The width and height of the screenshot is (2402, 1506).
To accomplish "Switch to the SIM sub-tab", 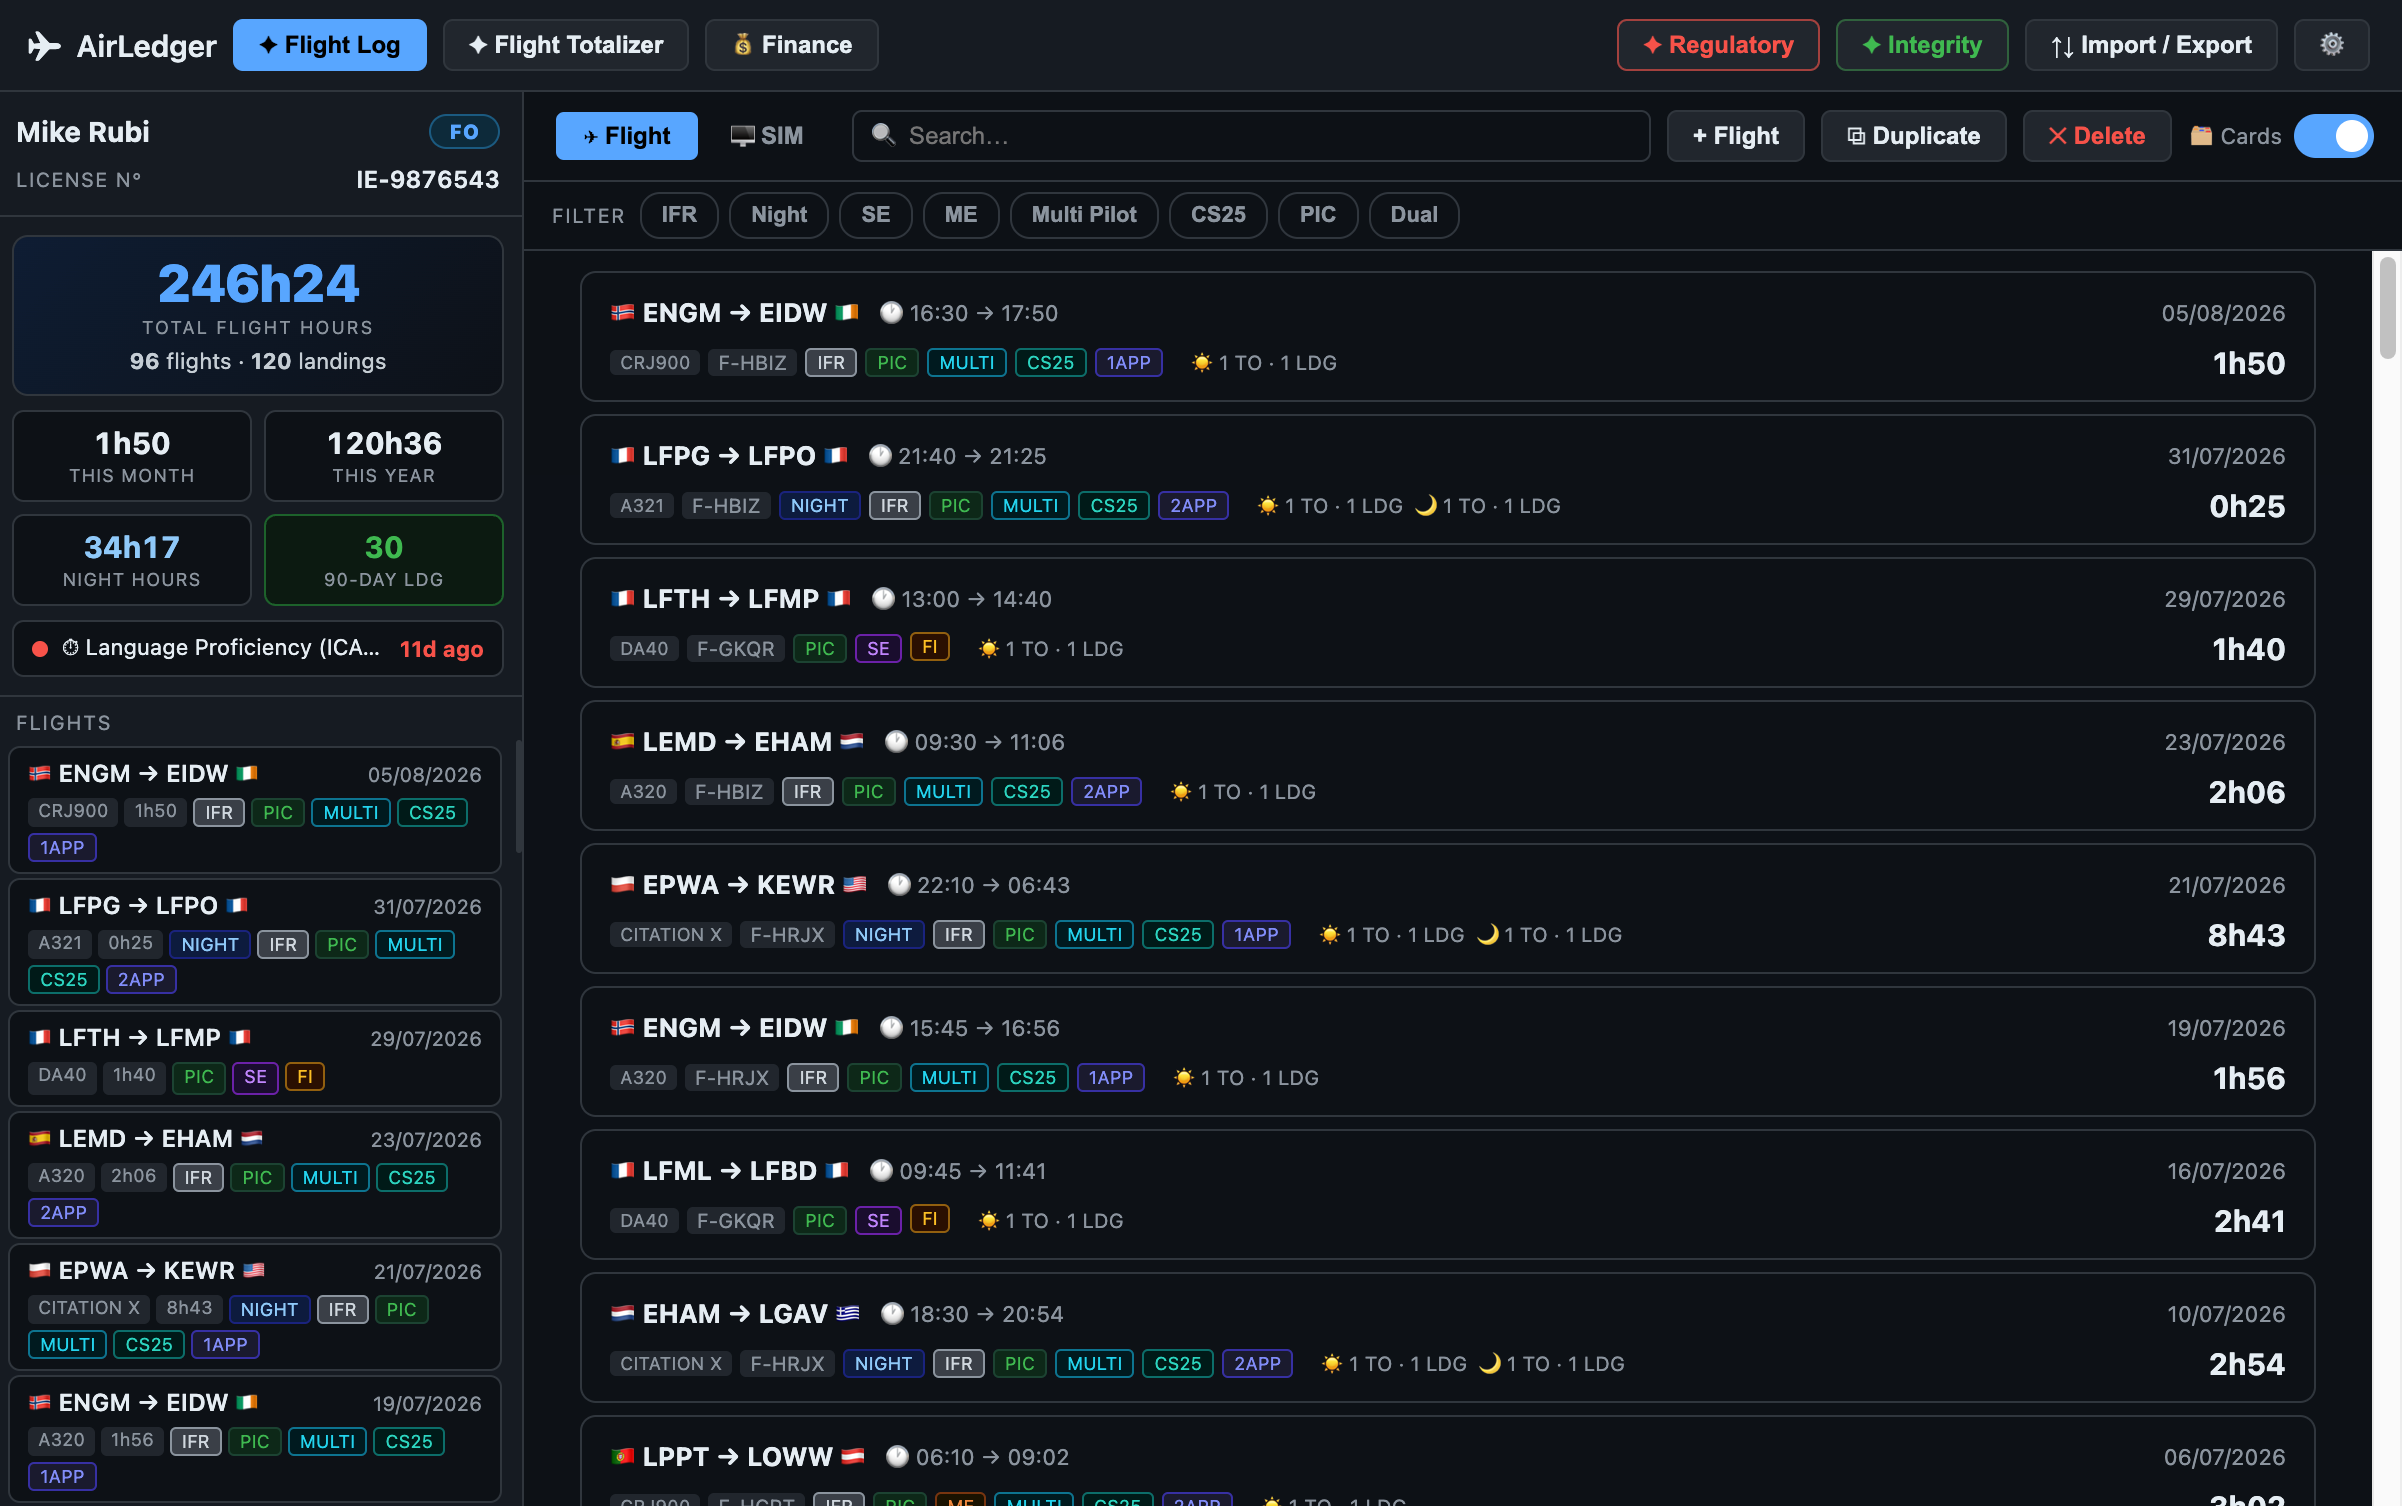I will [x=767, y=136].
